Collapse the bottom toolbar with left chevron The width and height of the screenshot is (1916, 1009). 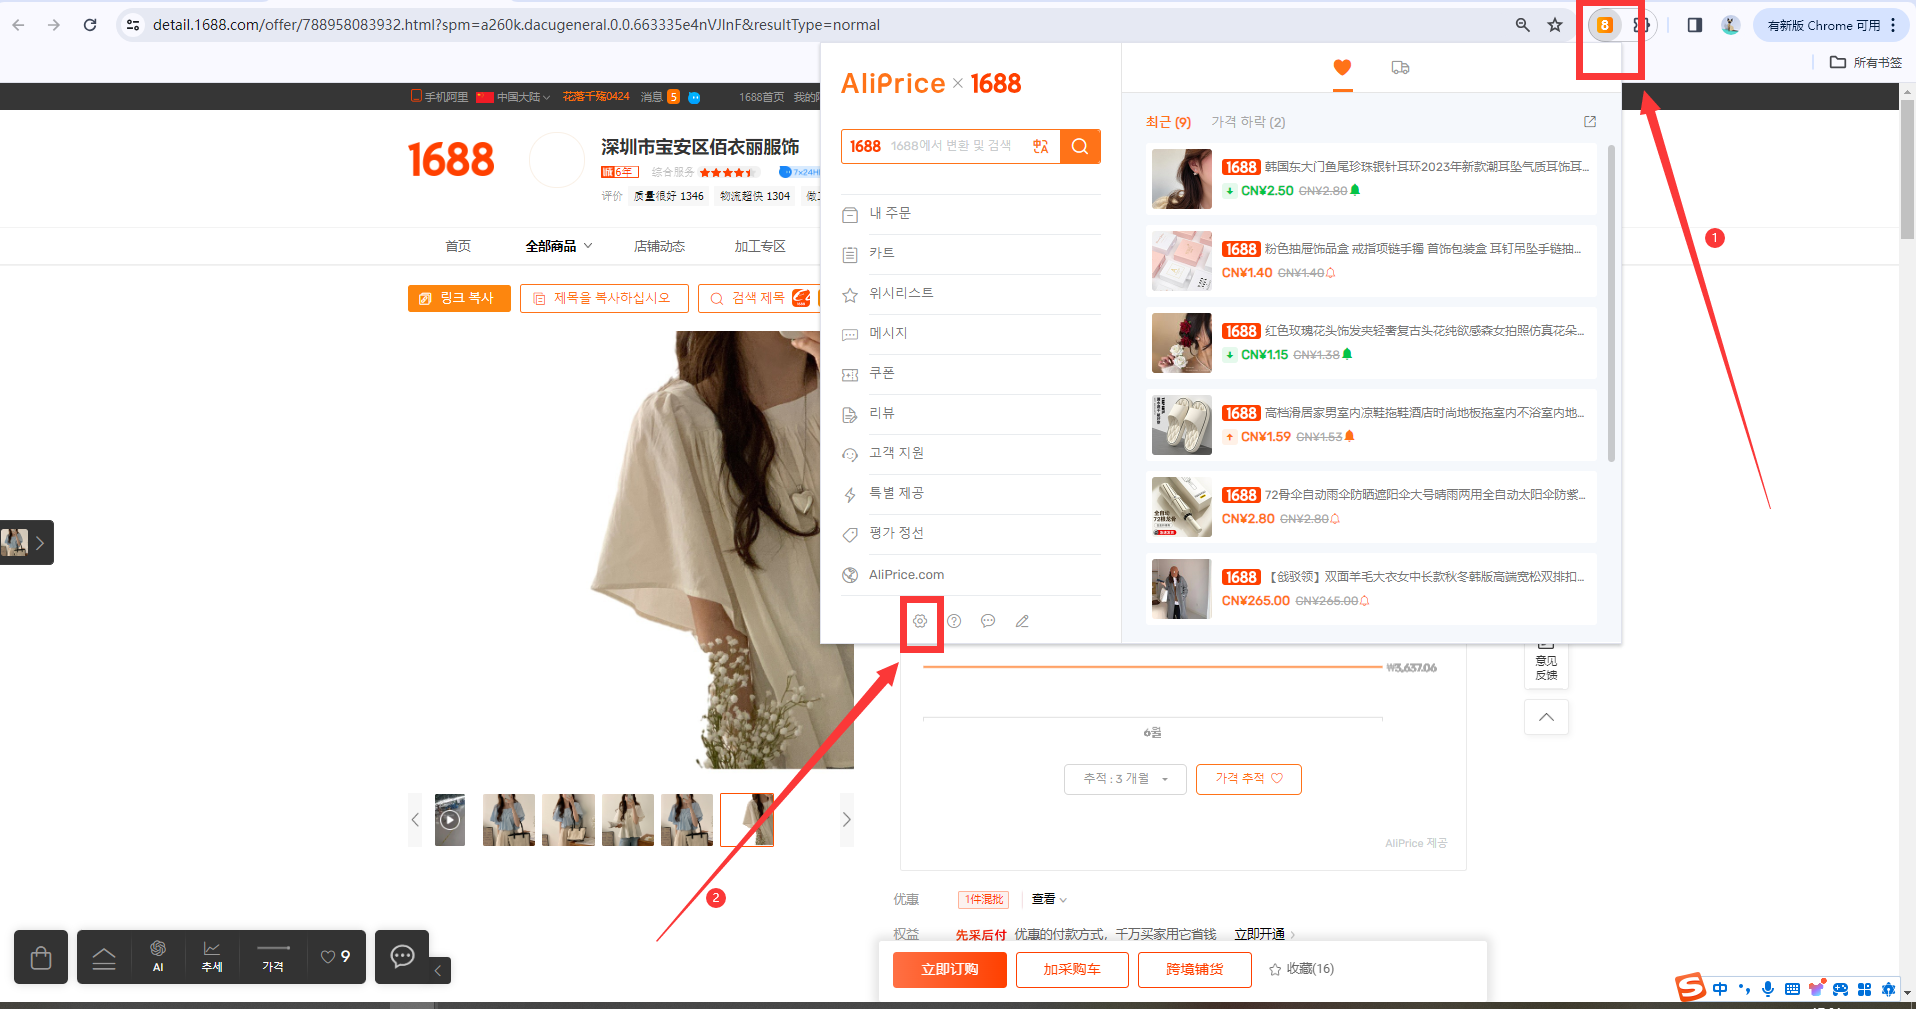tap(438, 970)
